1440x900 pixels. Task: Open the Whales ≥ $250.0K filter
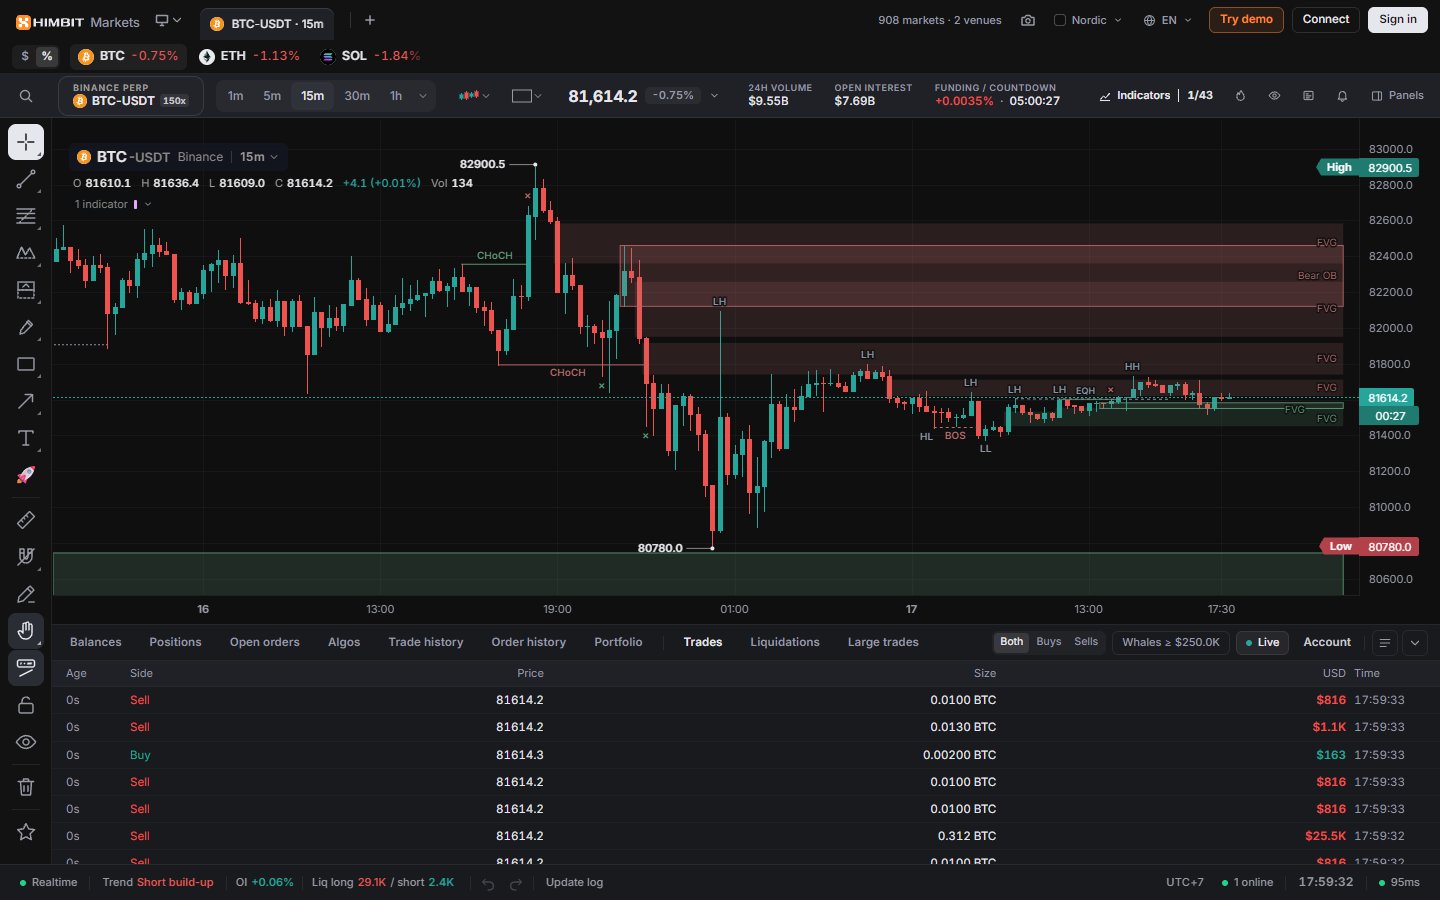[1171, 642]
